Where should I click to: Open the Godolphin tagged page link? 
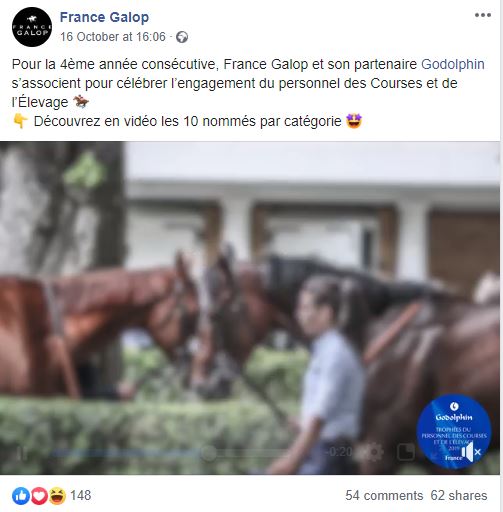click(453, 64)
